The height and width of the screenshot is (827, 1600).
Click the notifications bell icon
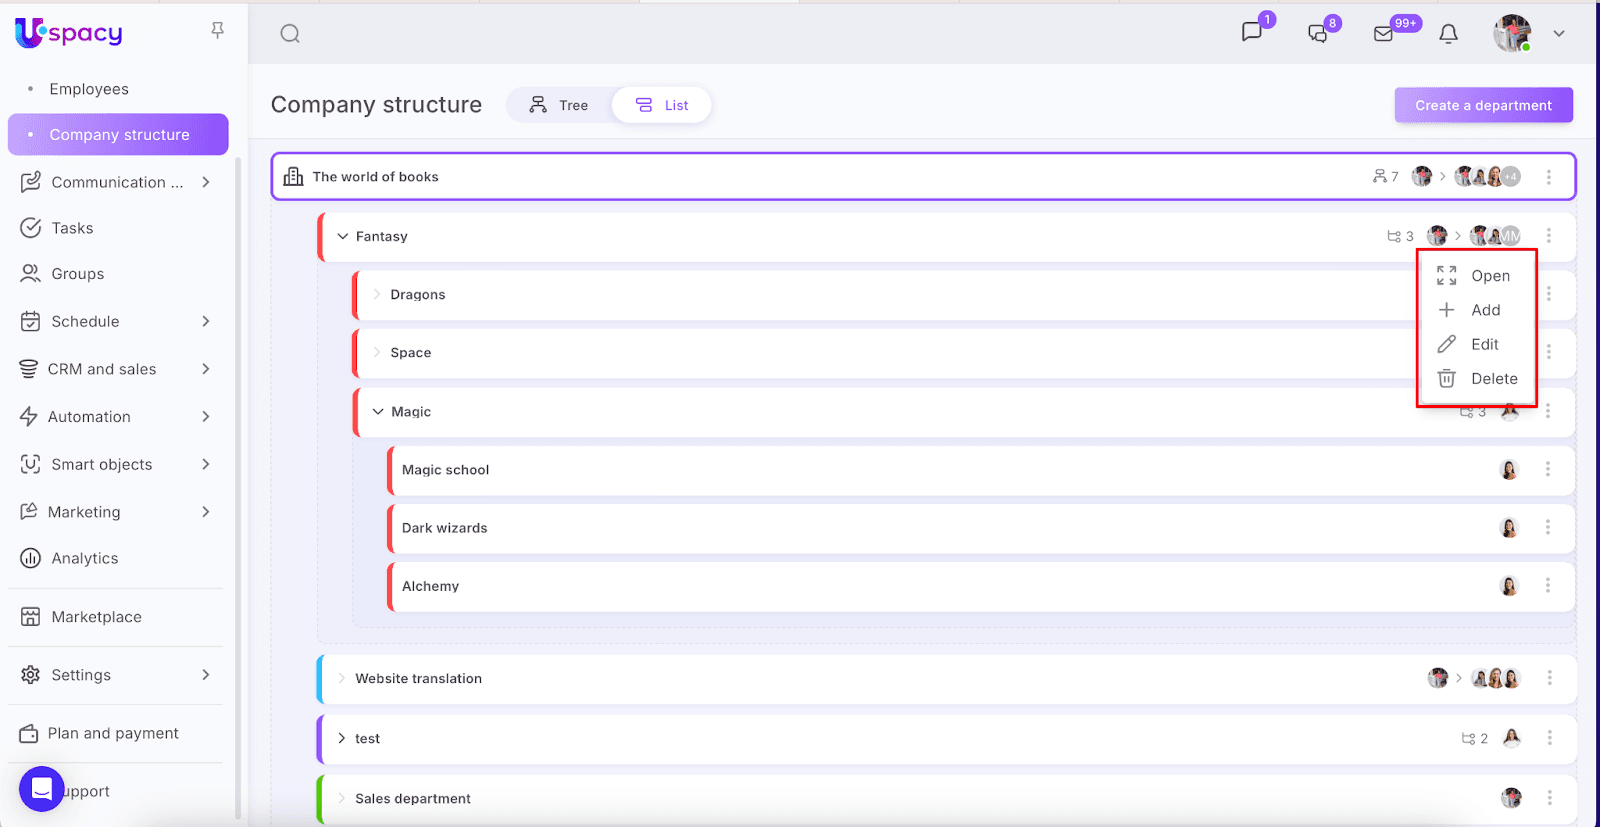pos(1448,34)
